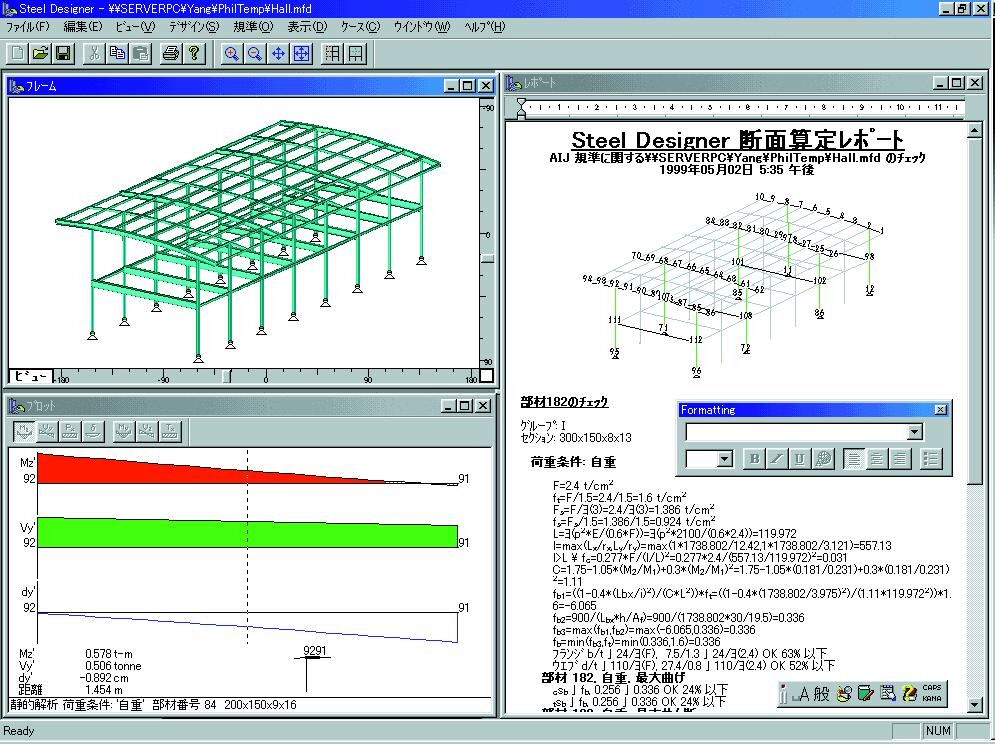Open the 表示(D) menu

307,27
